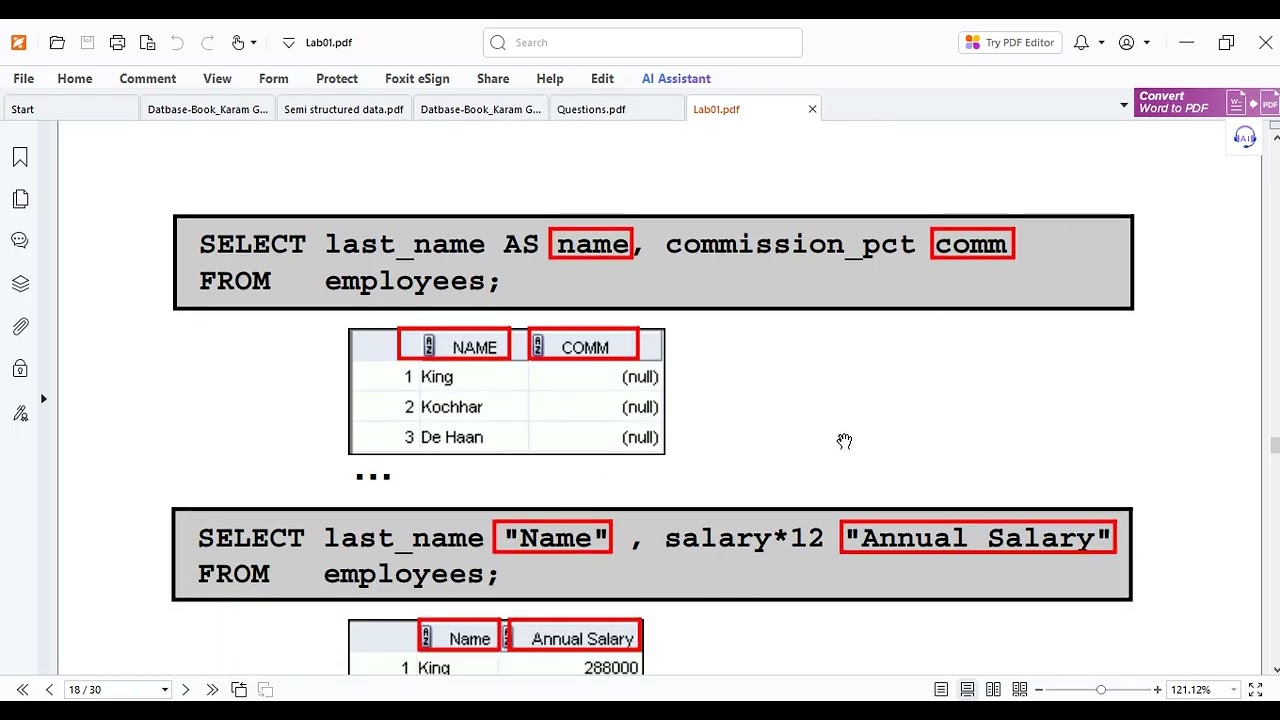Image resolution: width=1280 pixels, height=720 pixels.
Task: Open the Help ribbon tab
Action: click(x=550, y=79)
